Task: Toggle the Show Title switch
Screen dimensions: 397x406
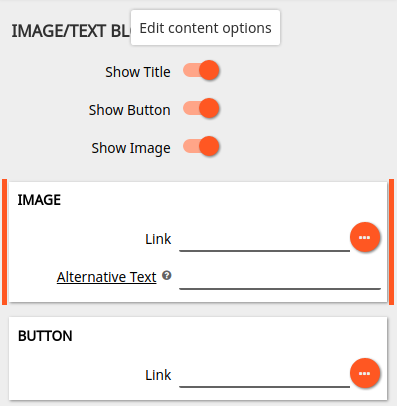Action: point(201,70)
